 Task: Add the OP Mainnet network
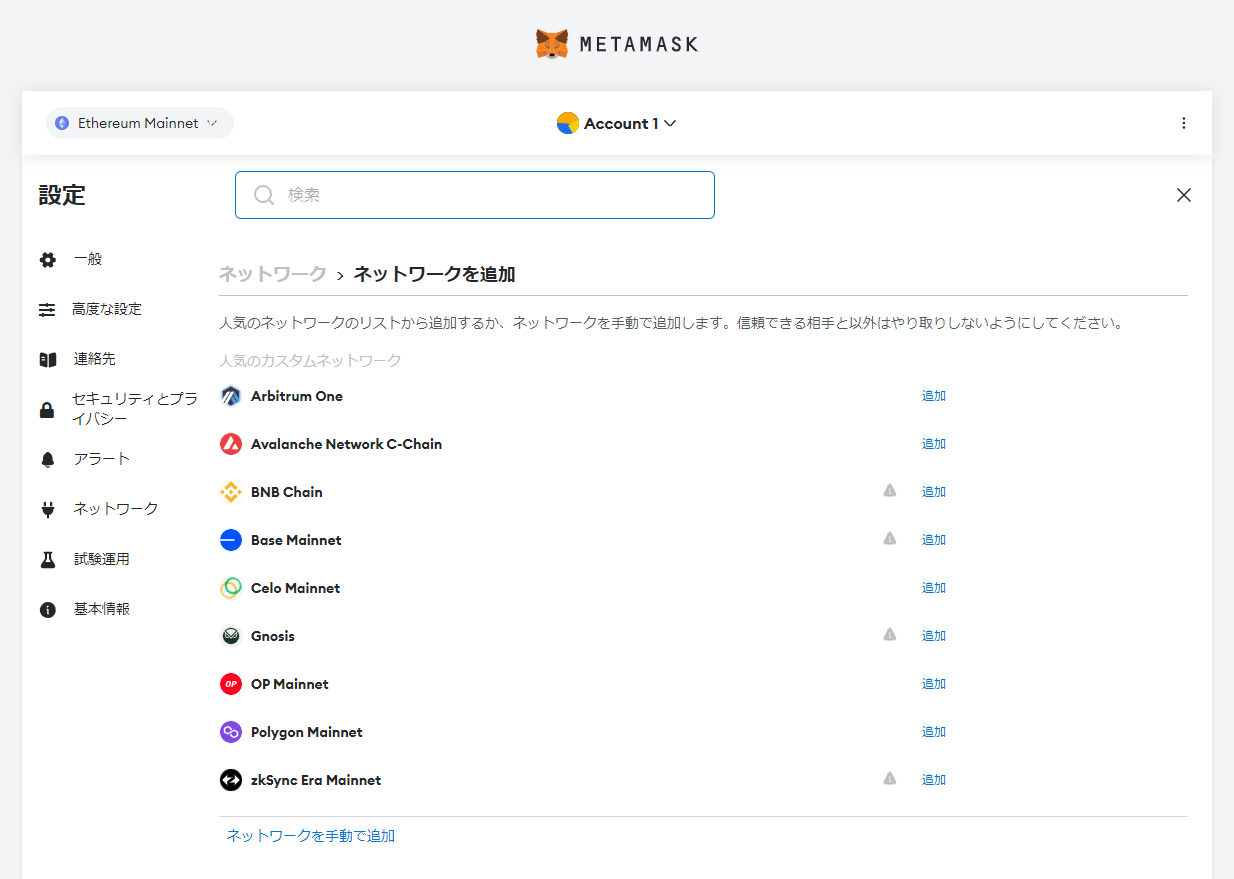point(934,684)
